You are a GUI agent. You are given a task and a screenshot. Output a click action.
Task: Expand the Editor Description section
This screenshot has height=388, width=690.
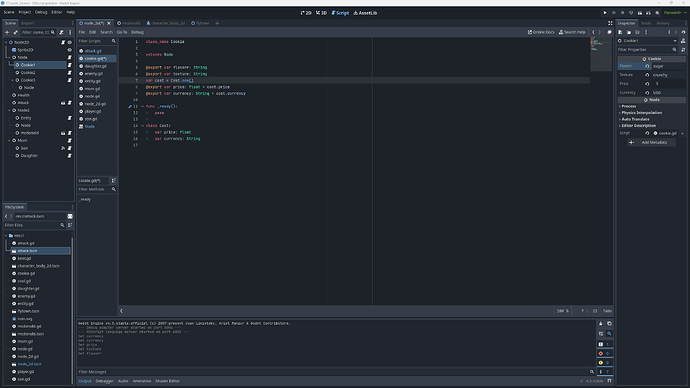point(638,125)
